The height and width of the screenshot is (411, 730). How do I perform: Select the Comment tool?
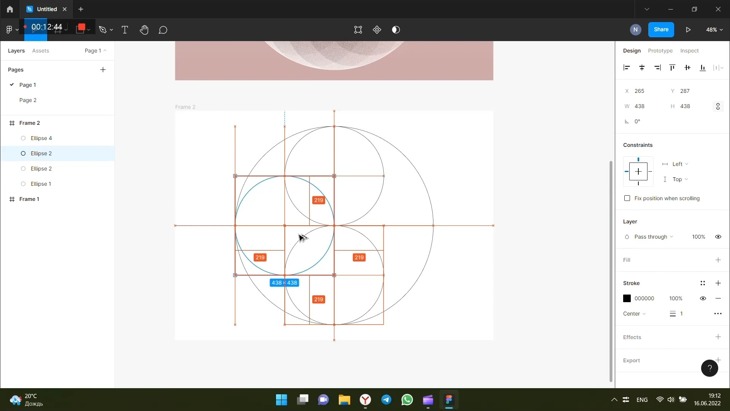point(163,30)
